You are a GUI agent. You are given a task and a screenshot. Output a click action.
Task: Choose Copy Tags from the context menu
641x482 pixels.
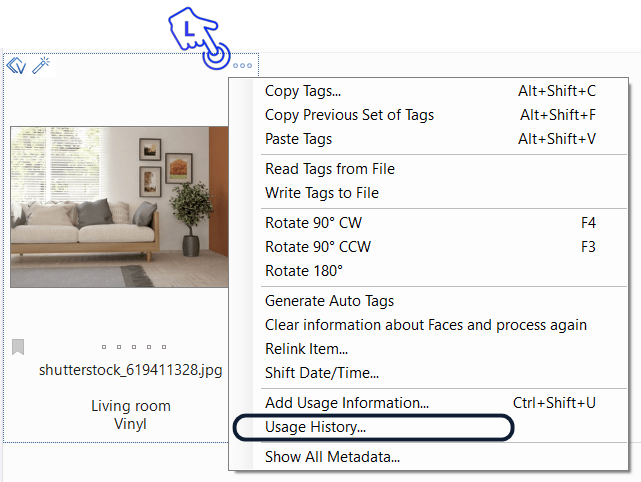(302, 91)
